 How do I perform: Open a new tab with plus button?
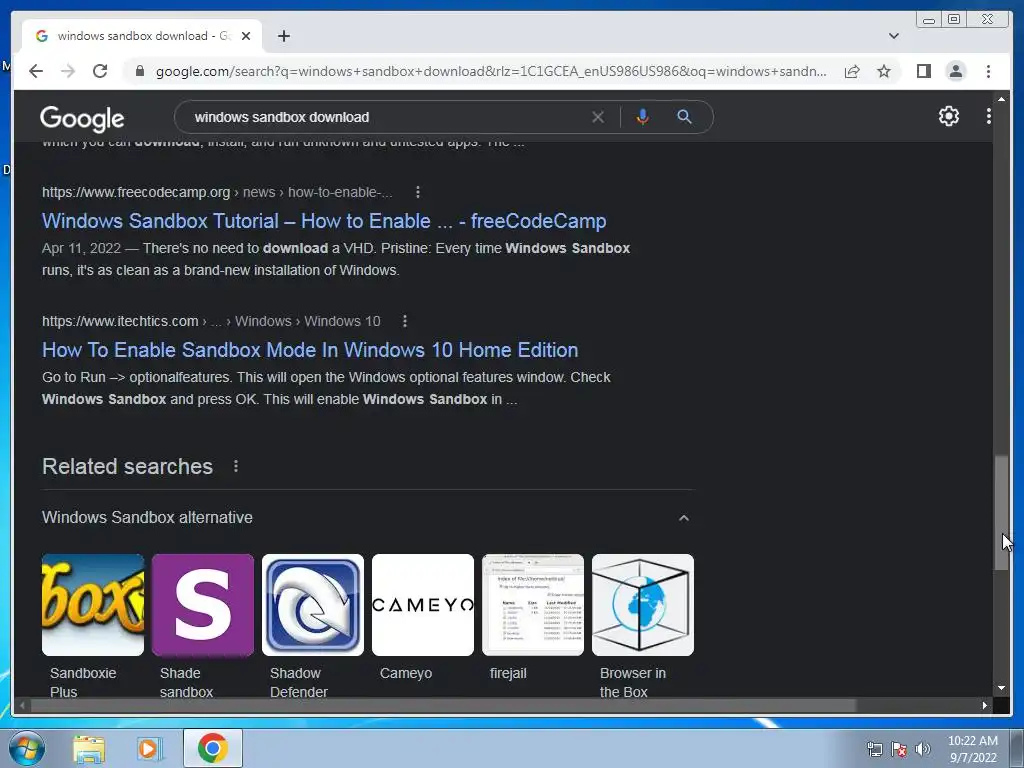(283, 36)
